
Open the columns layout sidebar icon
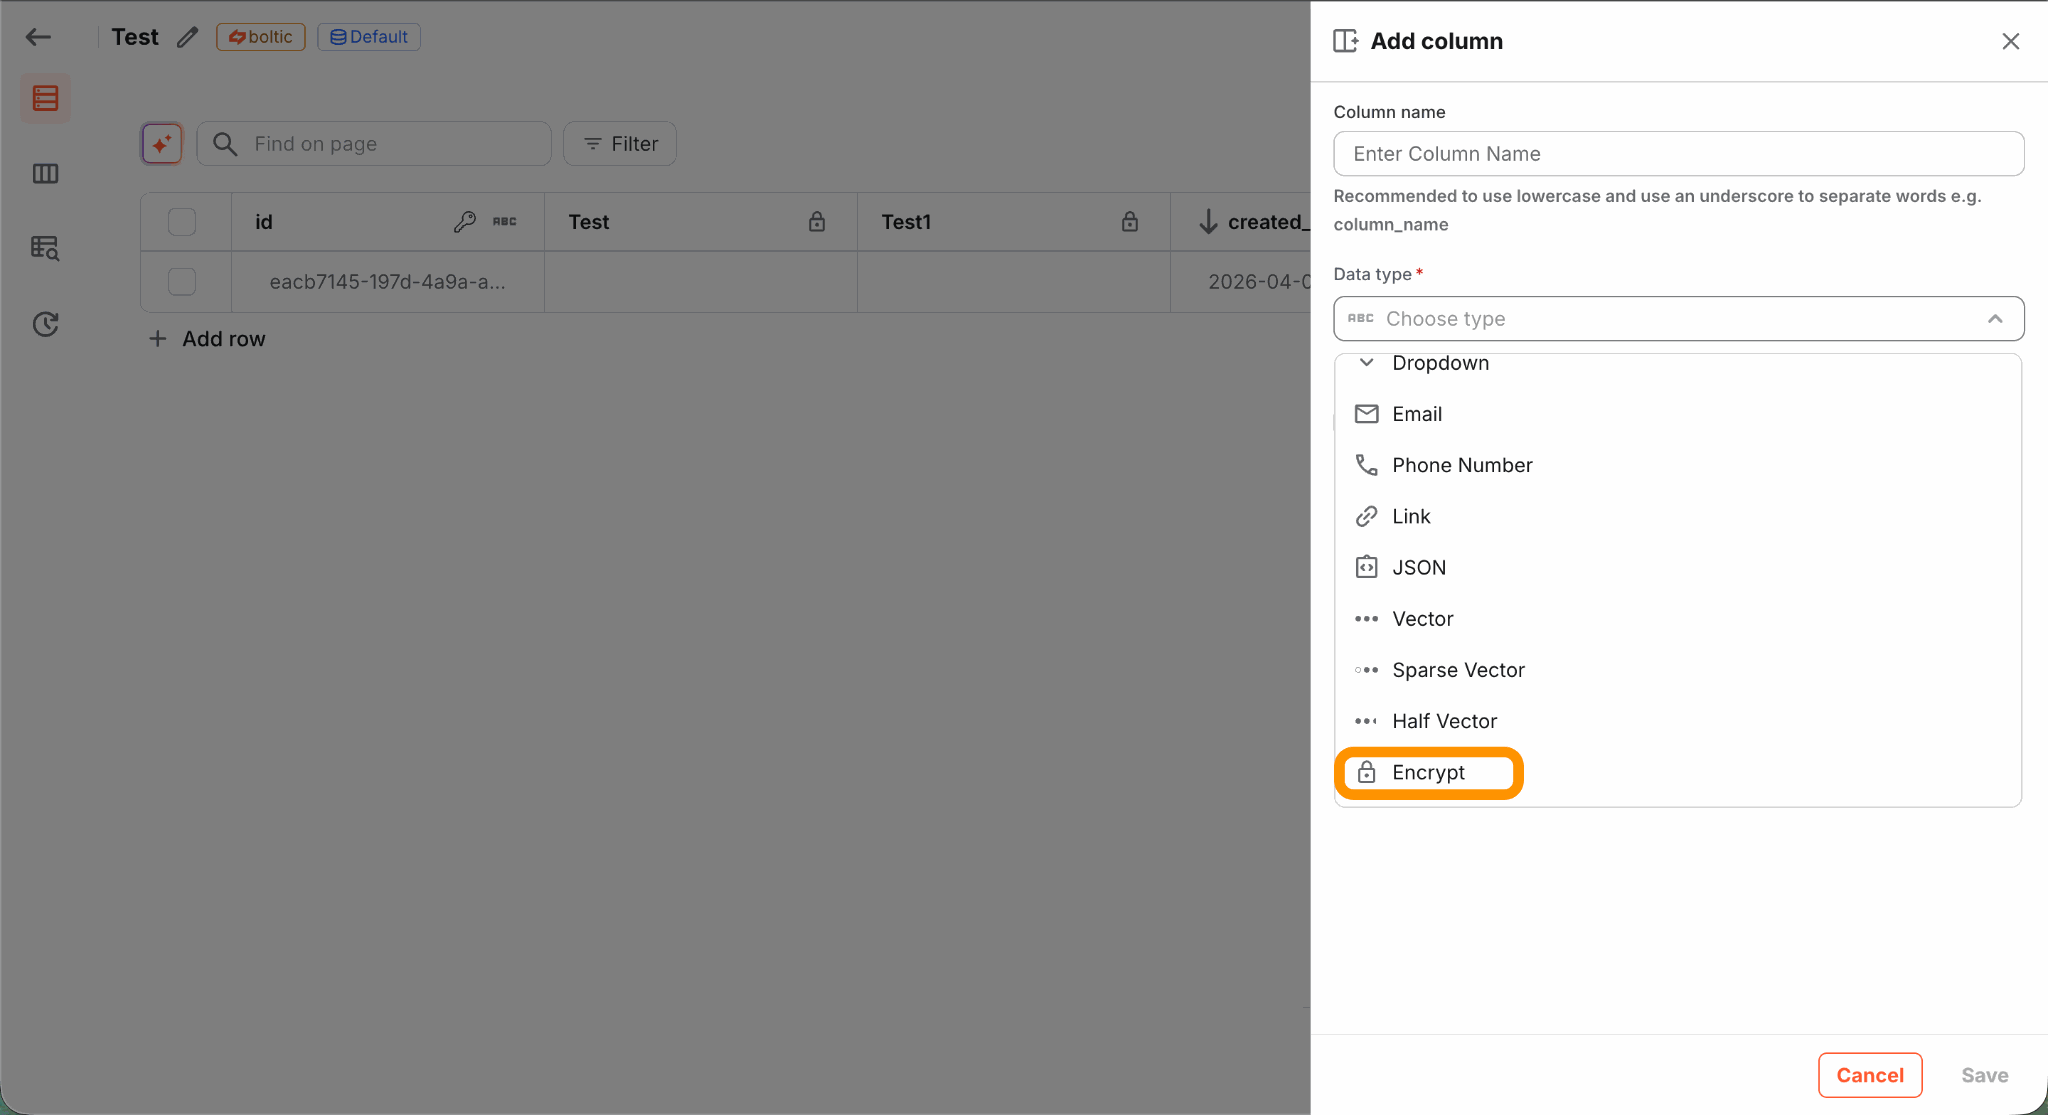pyautogui.click(x=45, y=174)
